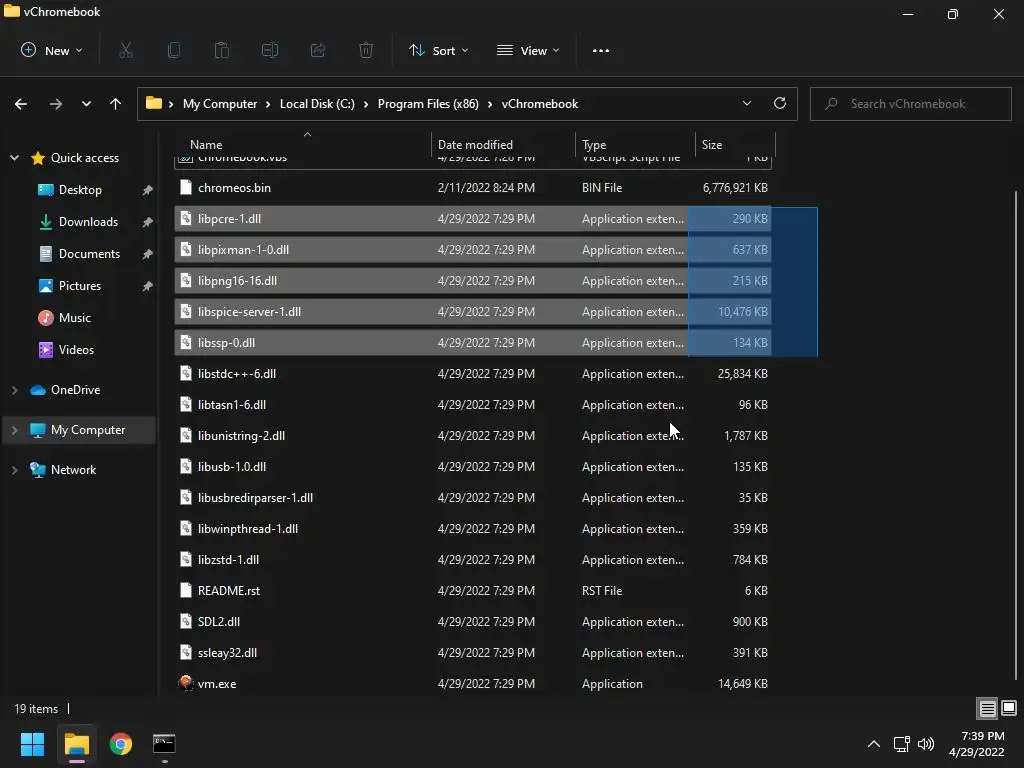Refresh the folder listing
Screen dimensions: 1024x768
[x=780, y=103]
